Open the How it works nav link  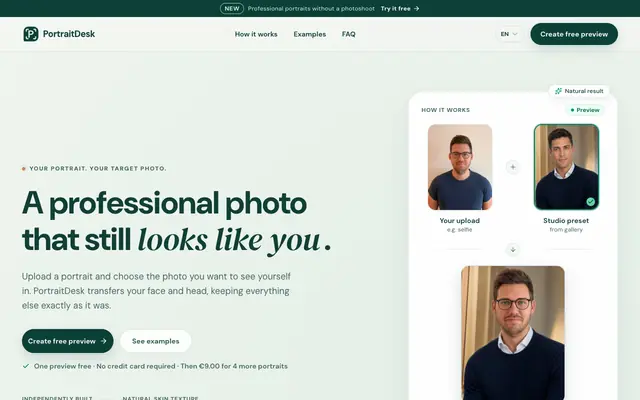[x=256, y=34]
